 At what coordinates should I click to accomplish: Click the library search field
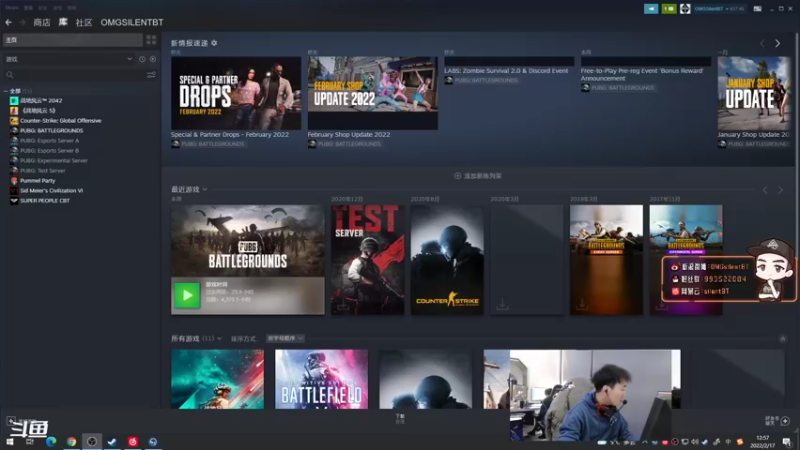74,74
